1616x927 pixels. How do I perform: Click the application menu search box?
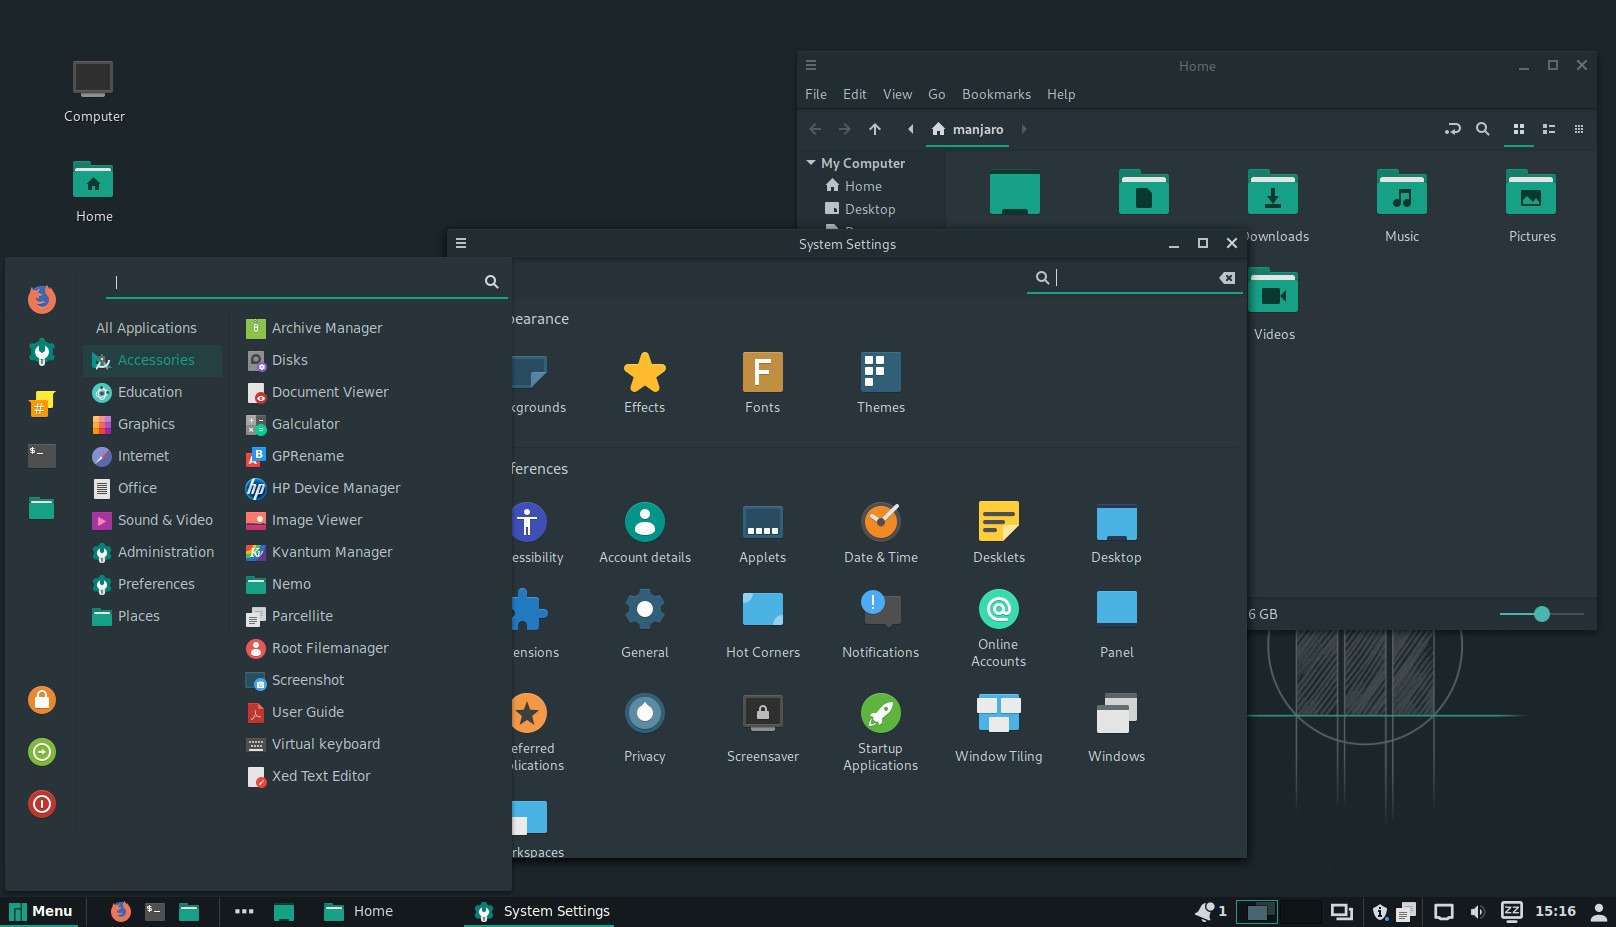pos(300,281)
